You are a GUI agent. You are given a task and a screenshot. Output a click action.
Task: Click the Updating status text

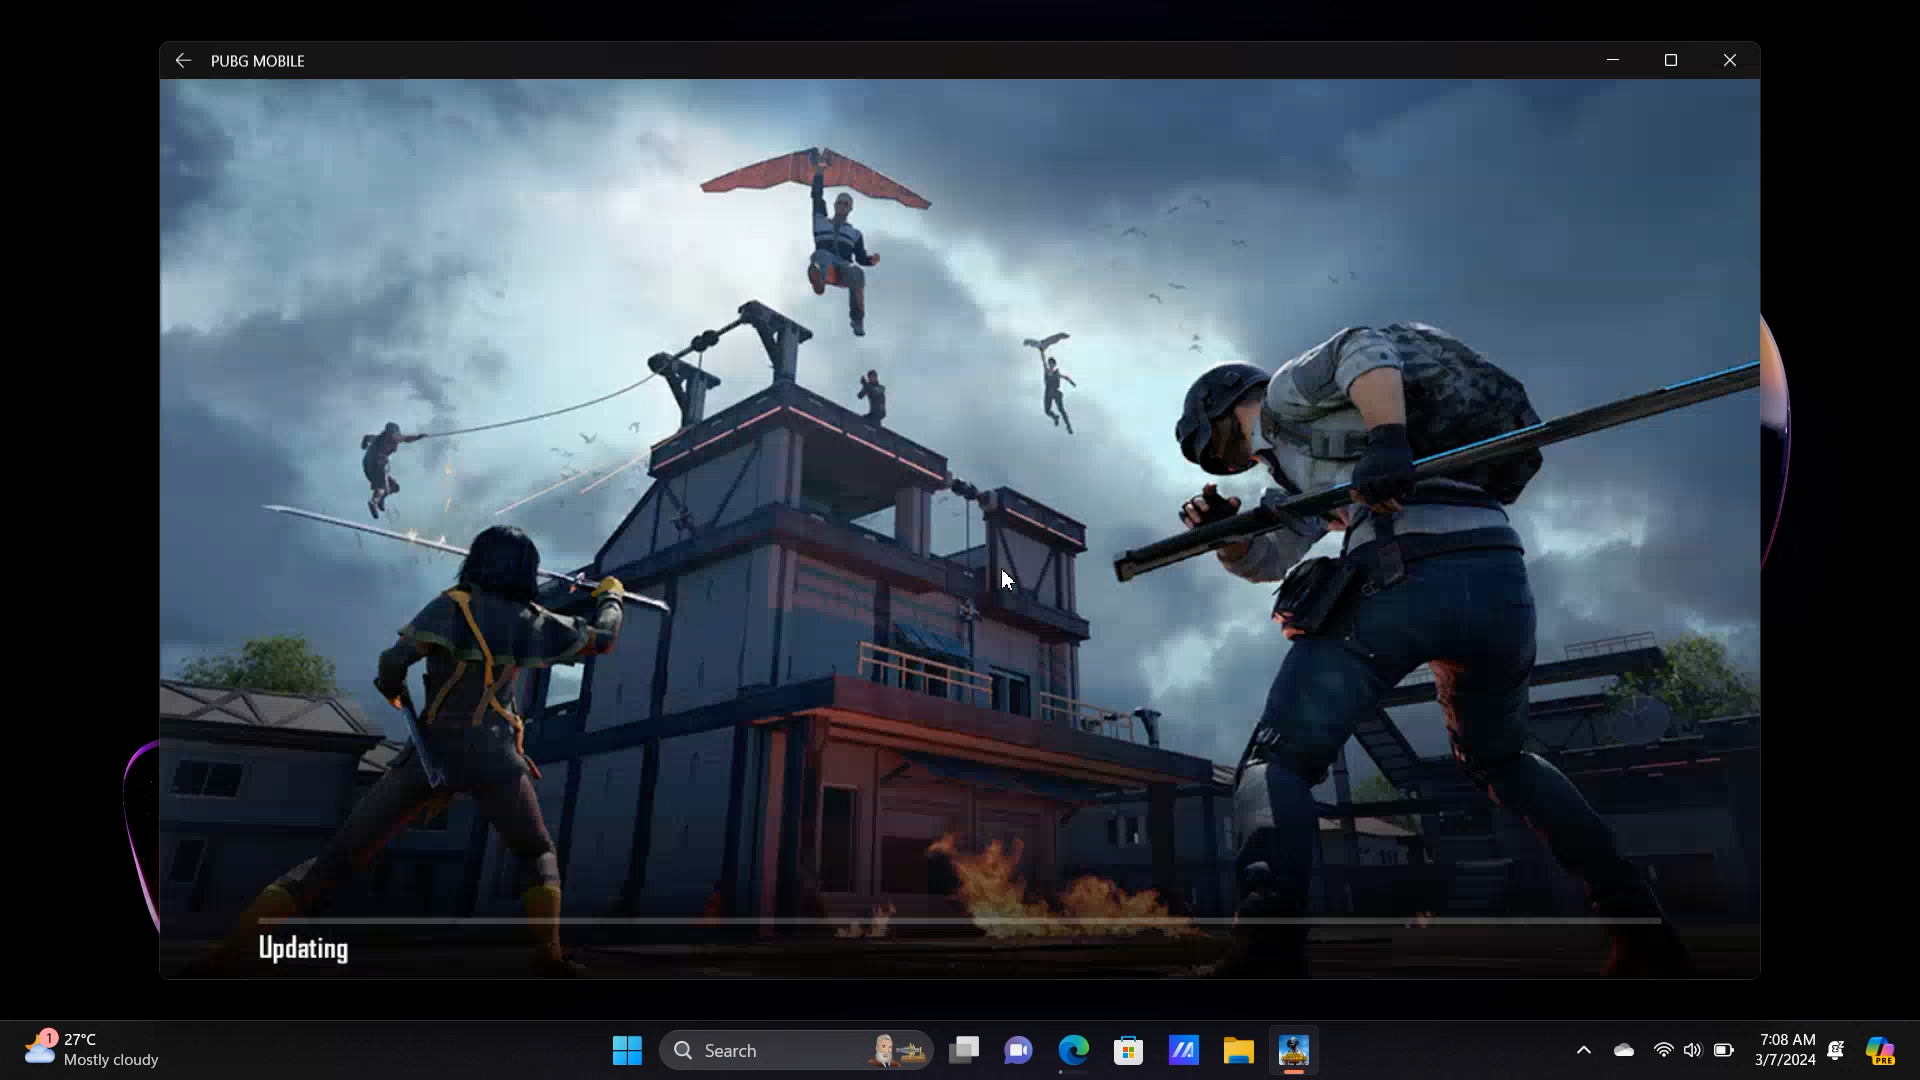tap(303, 948)
